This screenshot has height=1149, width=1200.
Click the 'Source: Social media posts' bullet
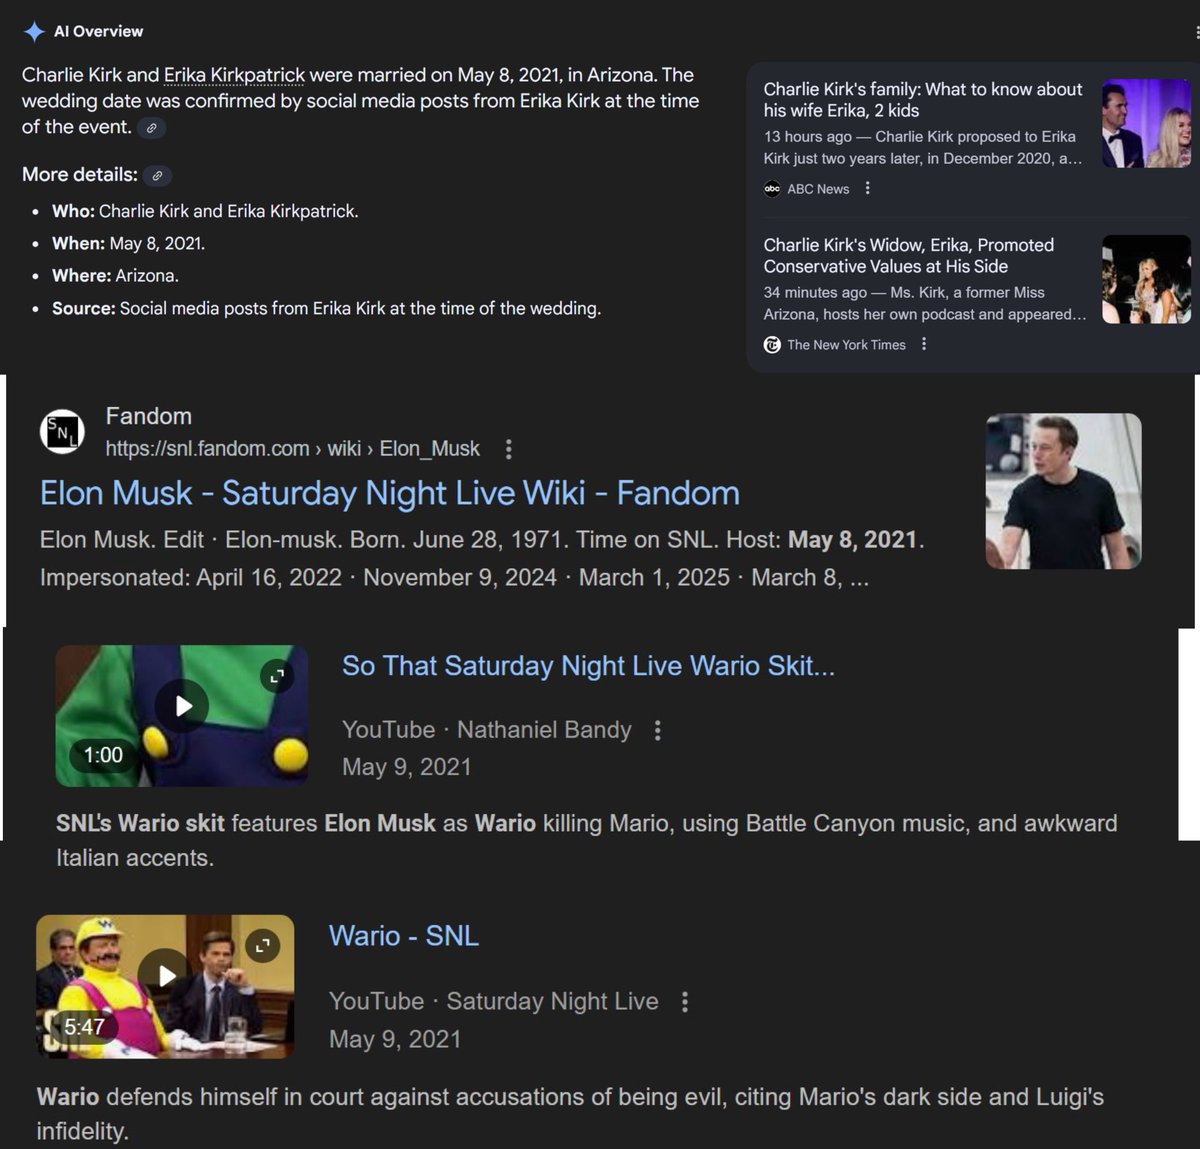326,308
